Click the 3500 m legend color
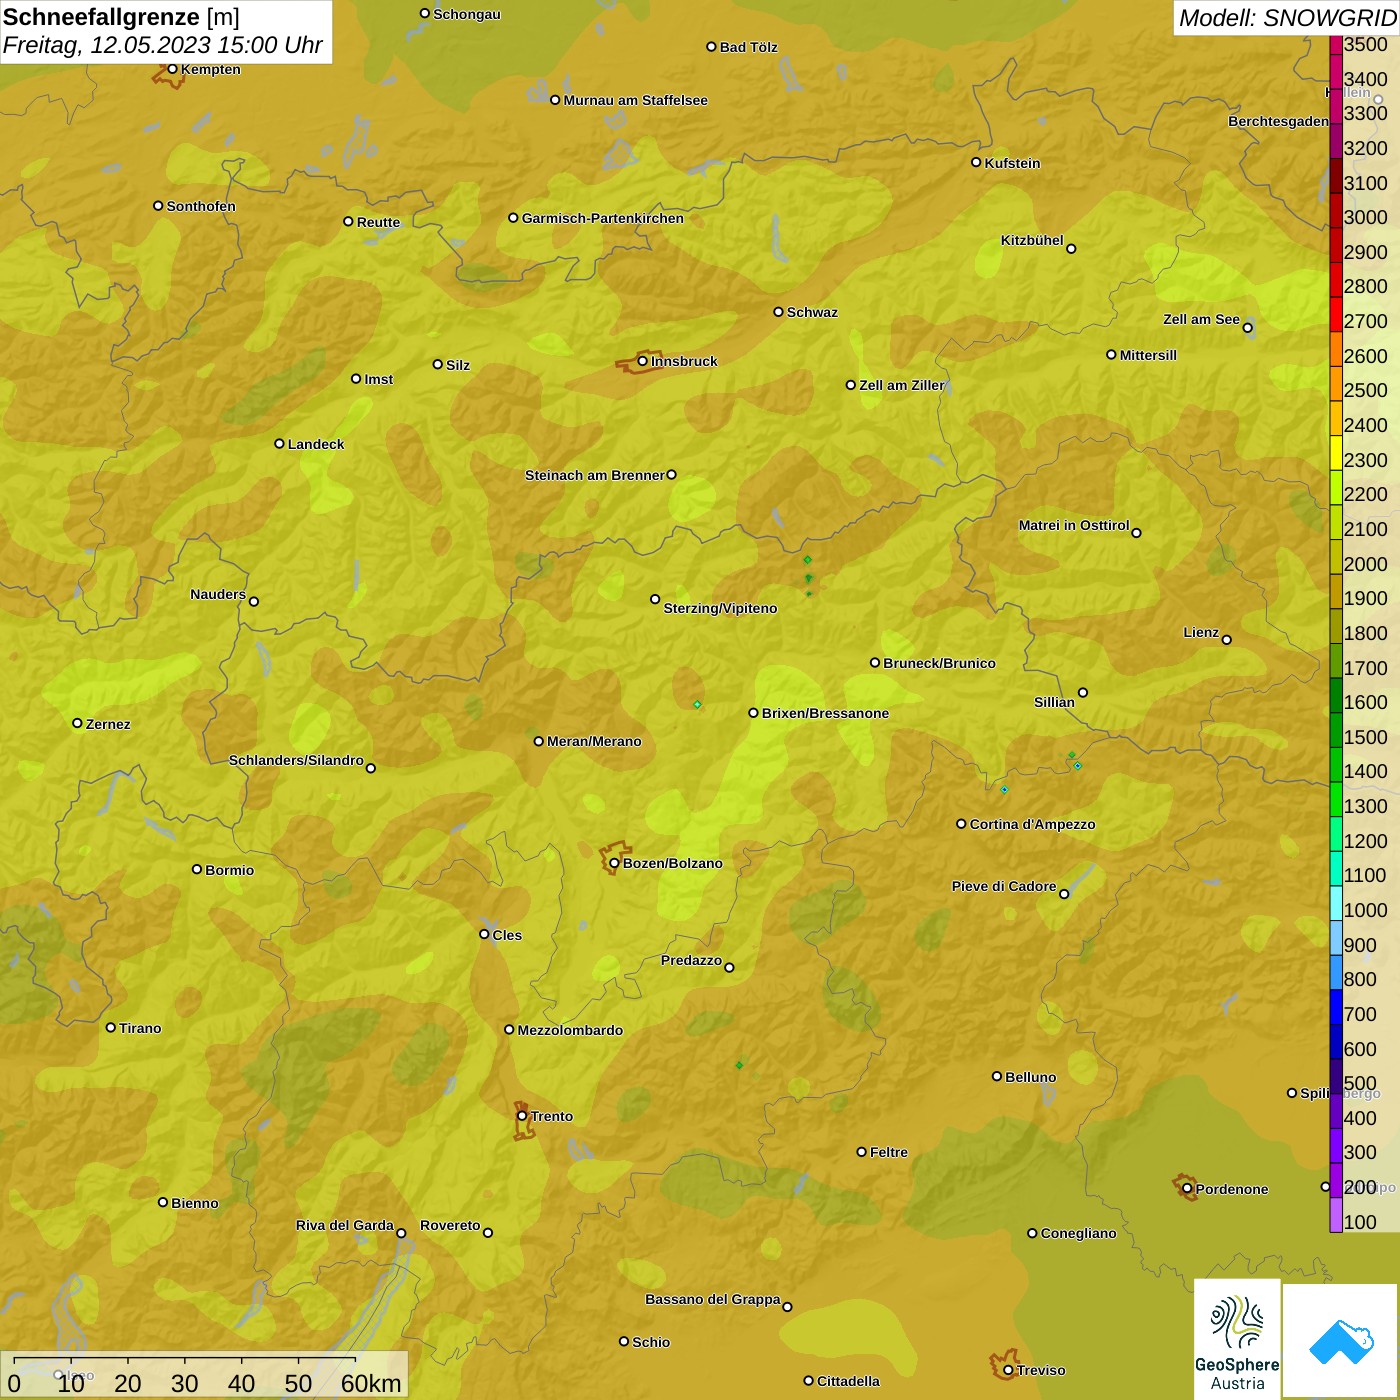 [1336, 45]
